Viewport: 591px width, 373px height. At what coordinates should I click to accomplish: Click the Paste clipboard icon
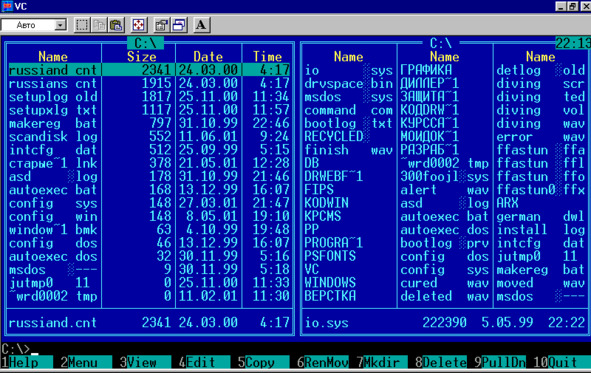coord(116,25)
